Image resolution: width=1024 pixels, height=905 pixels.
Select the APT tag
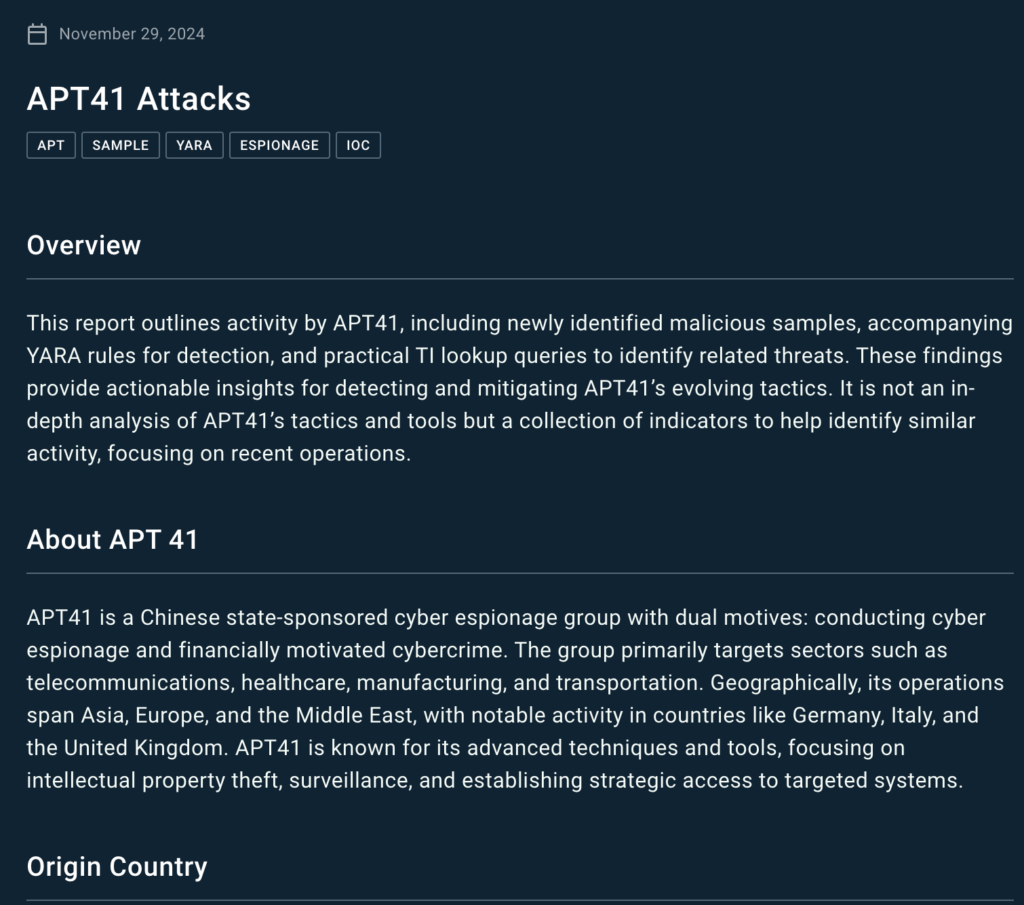point(51,145)
